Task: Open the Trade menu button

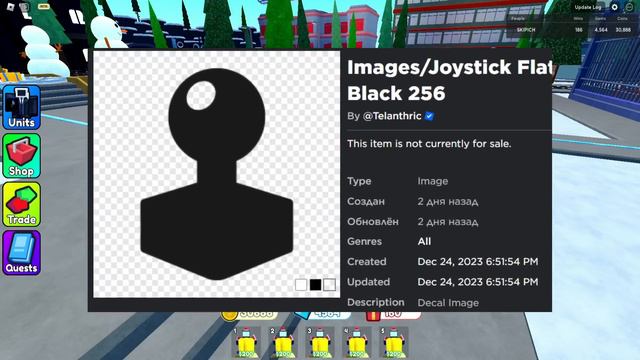Action: (x=22, y=204)
